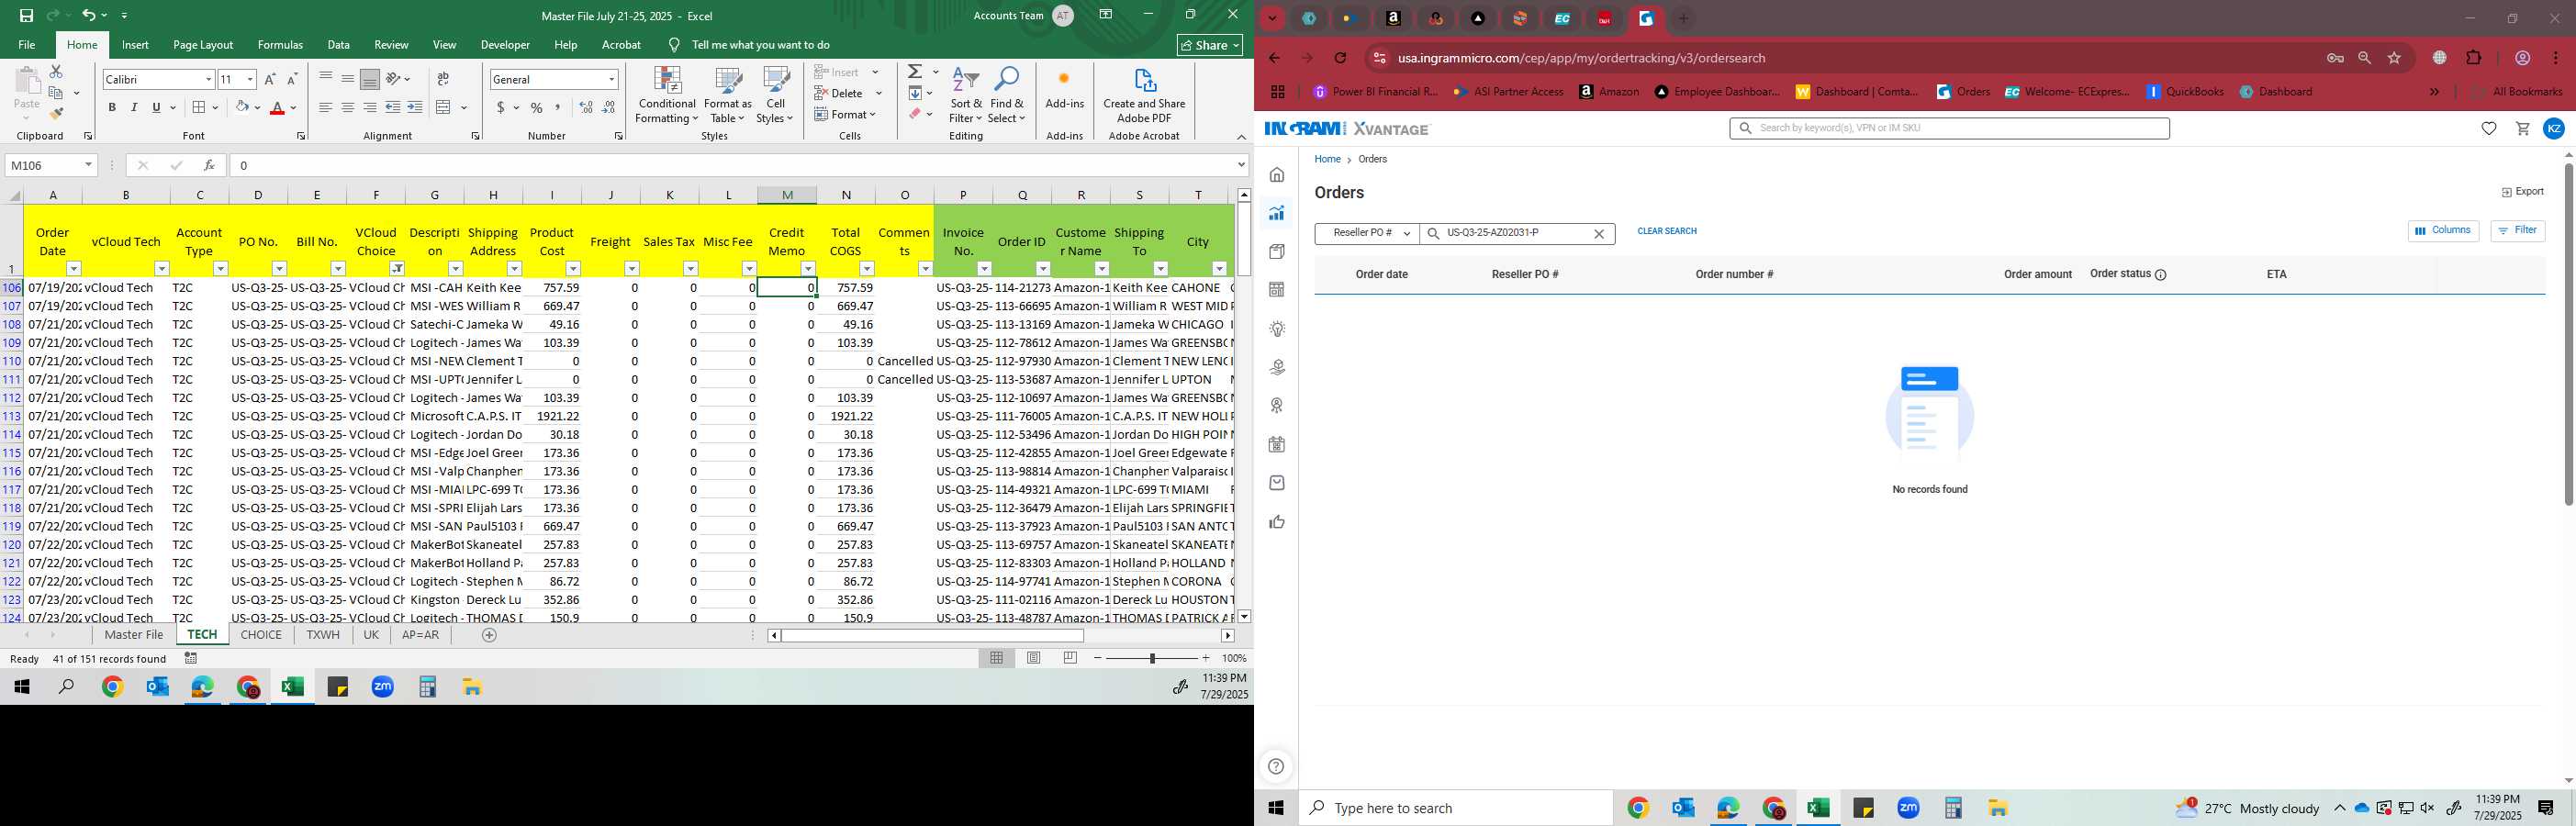Clear the PO search field with X

pyautogui.click(x=1598, y=234)
